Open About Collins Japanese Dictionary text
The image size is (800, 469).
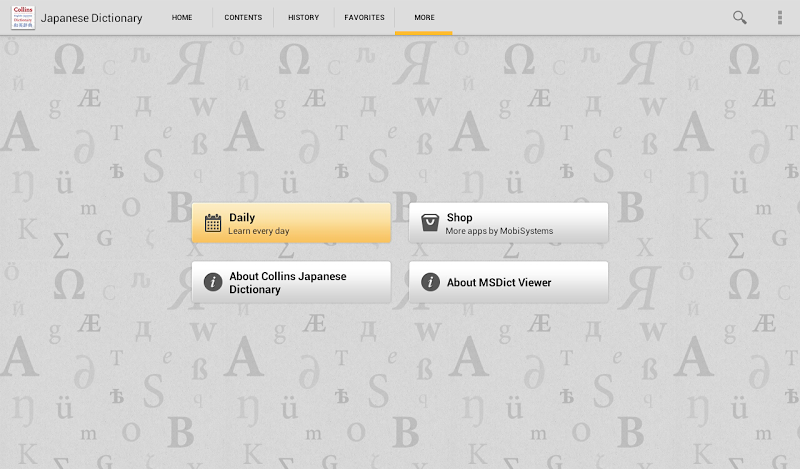coord(288,283)
